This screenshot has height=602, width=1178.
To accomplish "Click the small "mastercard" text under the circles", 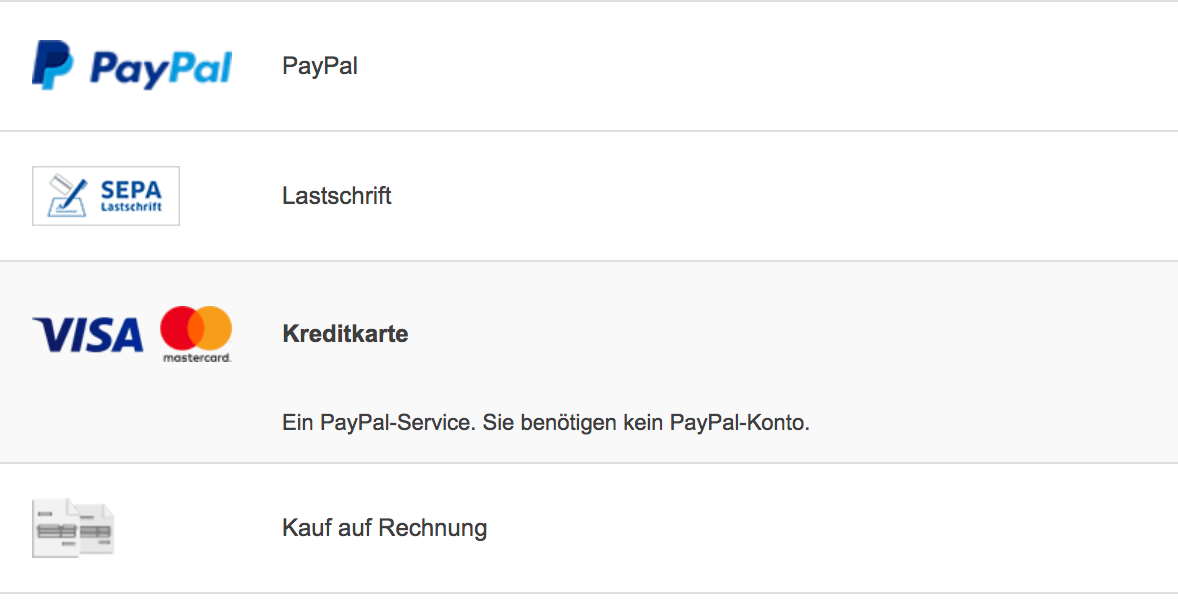I will (197, 357).
